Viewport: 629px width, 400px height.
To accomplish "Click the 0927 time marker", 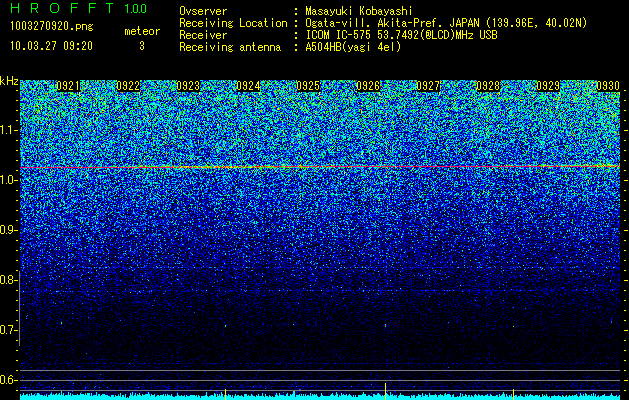I will click(x=428, y=86).
